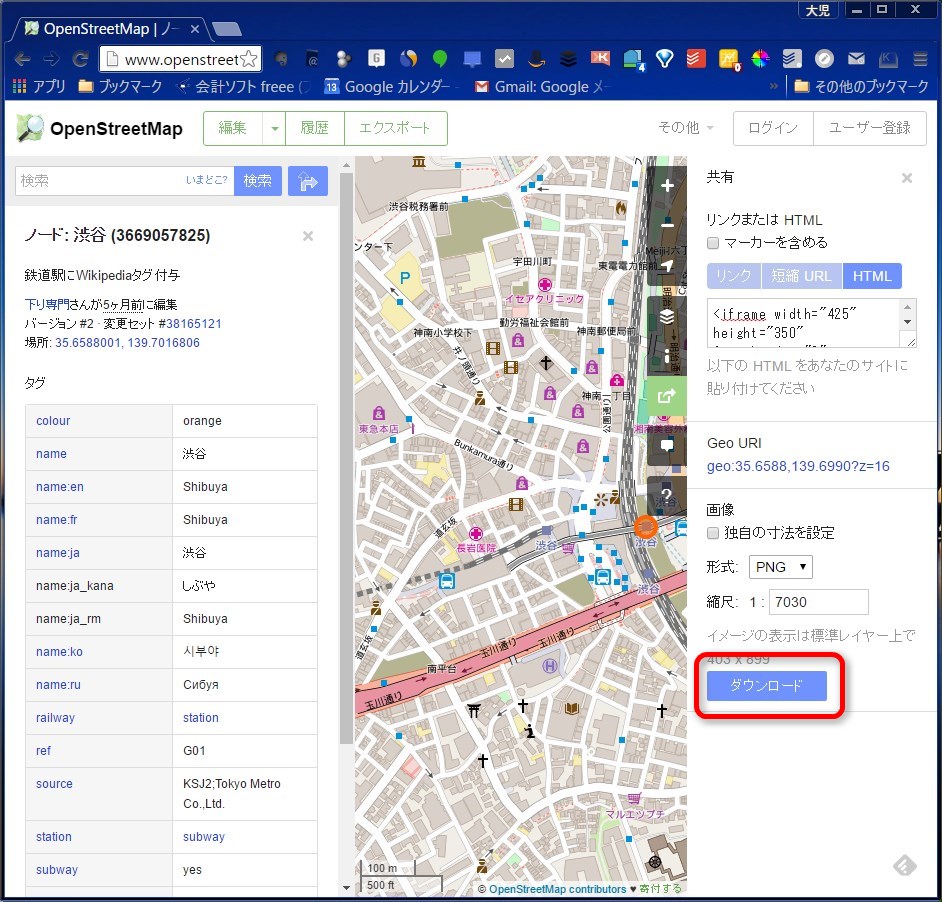Click the browser address bar
Viewport: 942px width, 902px height.
pyautogui.click(x=181, y=59)
